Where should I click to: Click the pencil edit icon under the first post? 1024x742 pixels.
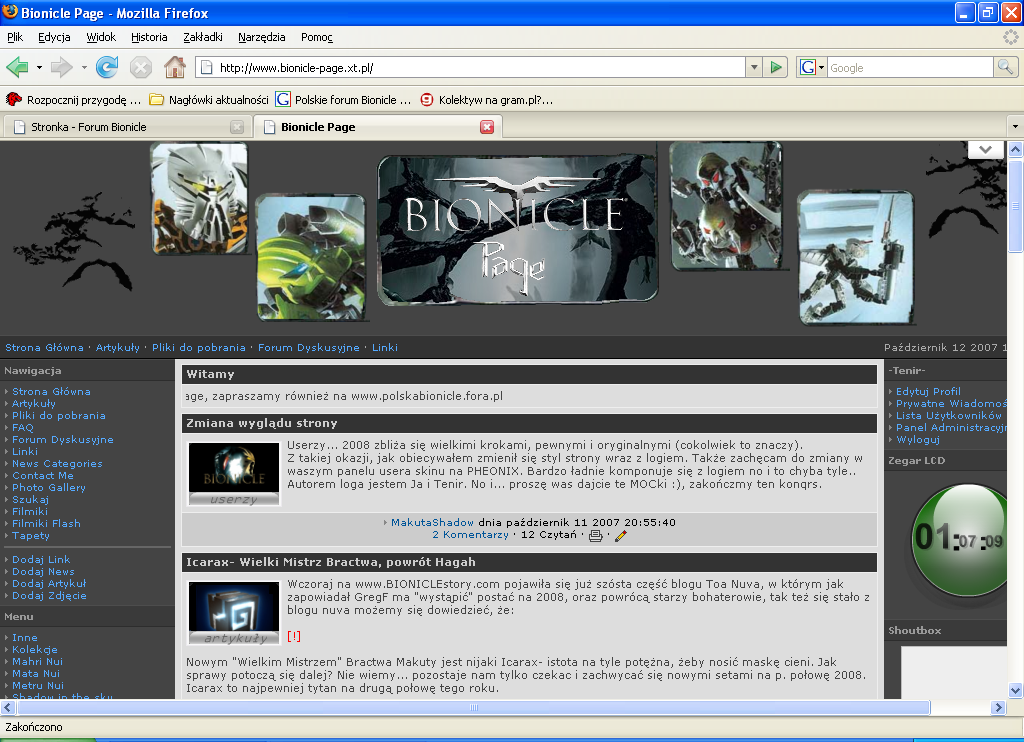click(x=620, y=535)
